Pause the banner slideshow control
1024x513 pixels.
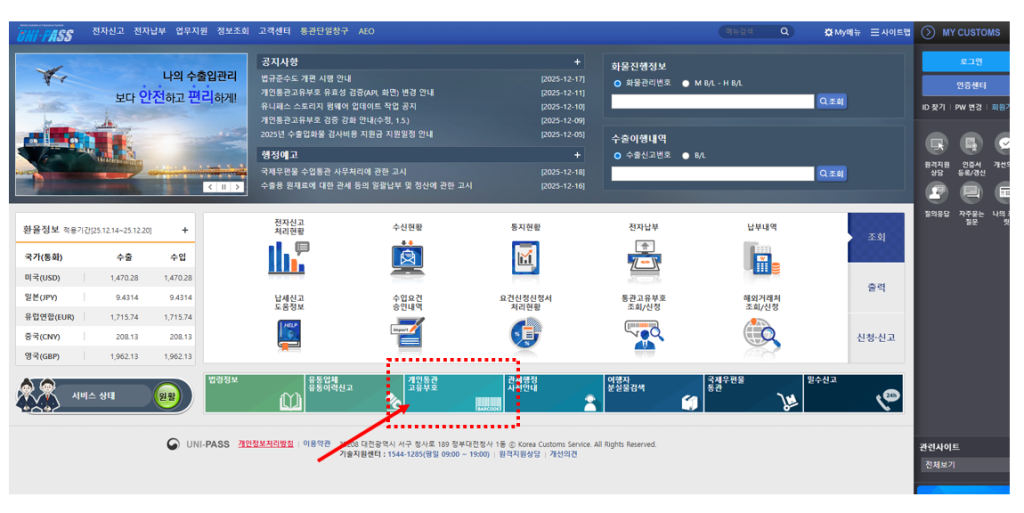click(x=224, y=187)
